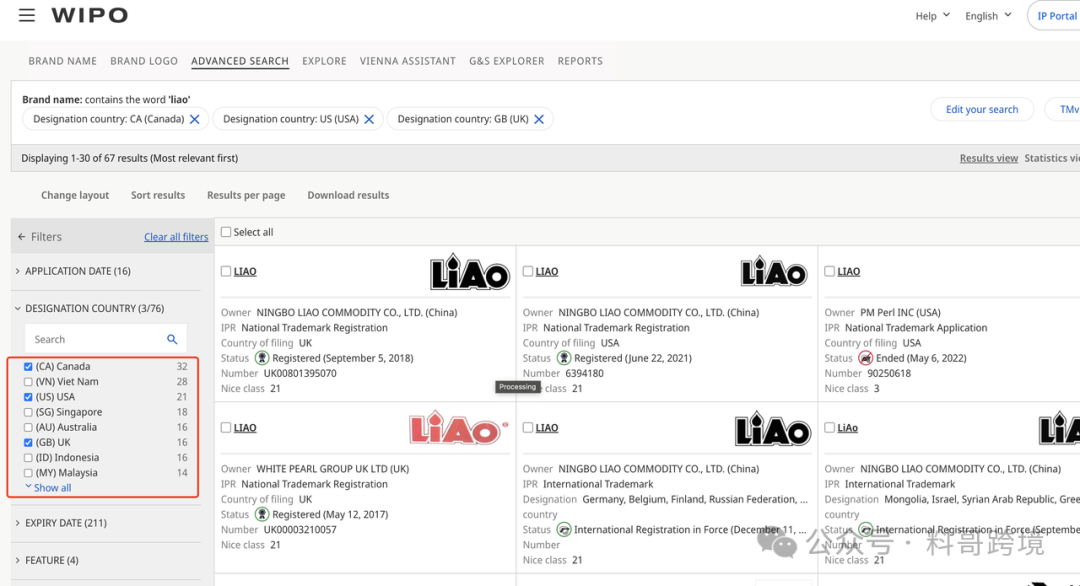
Task: Open the LiAO logo of the Germany-designated international trademark
Action: pos(772,428)
